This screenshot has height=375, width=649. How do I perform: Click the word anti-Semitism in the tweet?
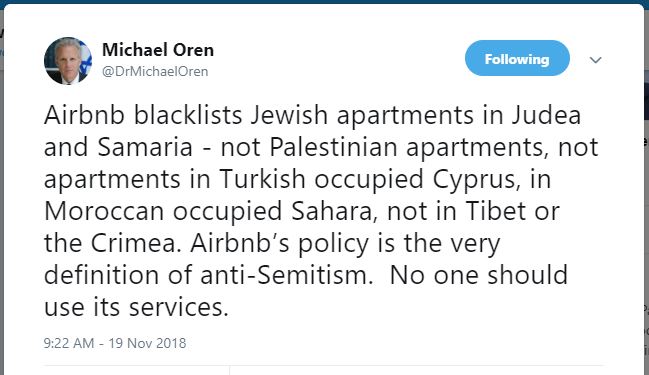click(x=286, y=275)
